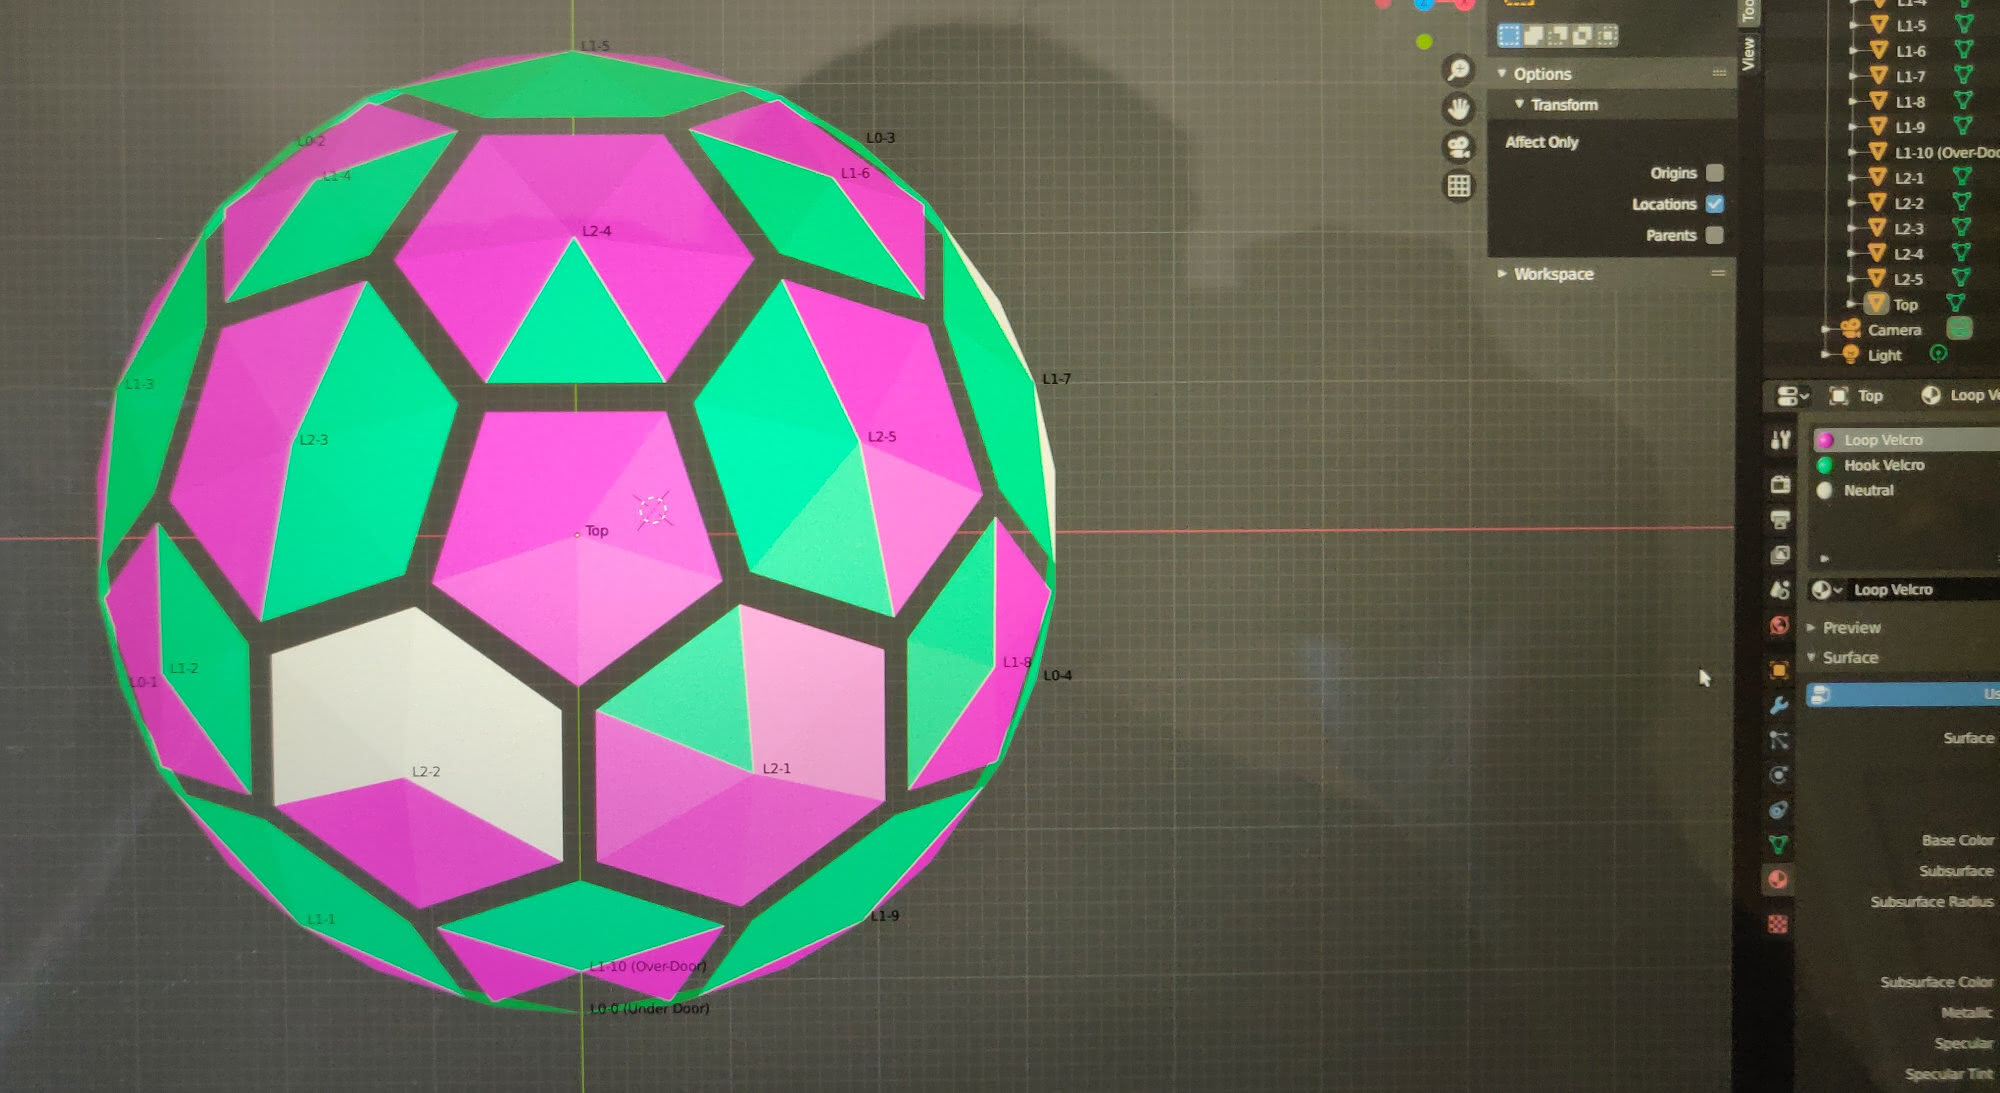2000x1093 pixels.
Task: Select L1-10 (Over-Door) in the outliner
Action: click(1946, 153)
